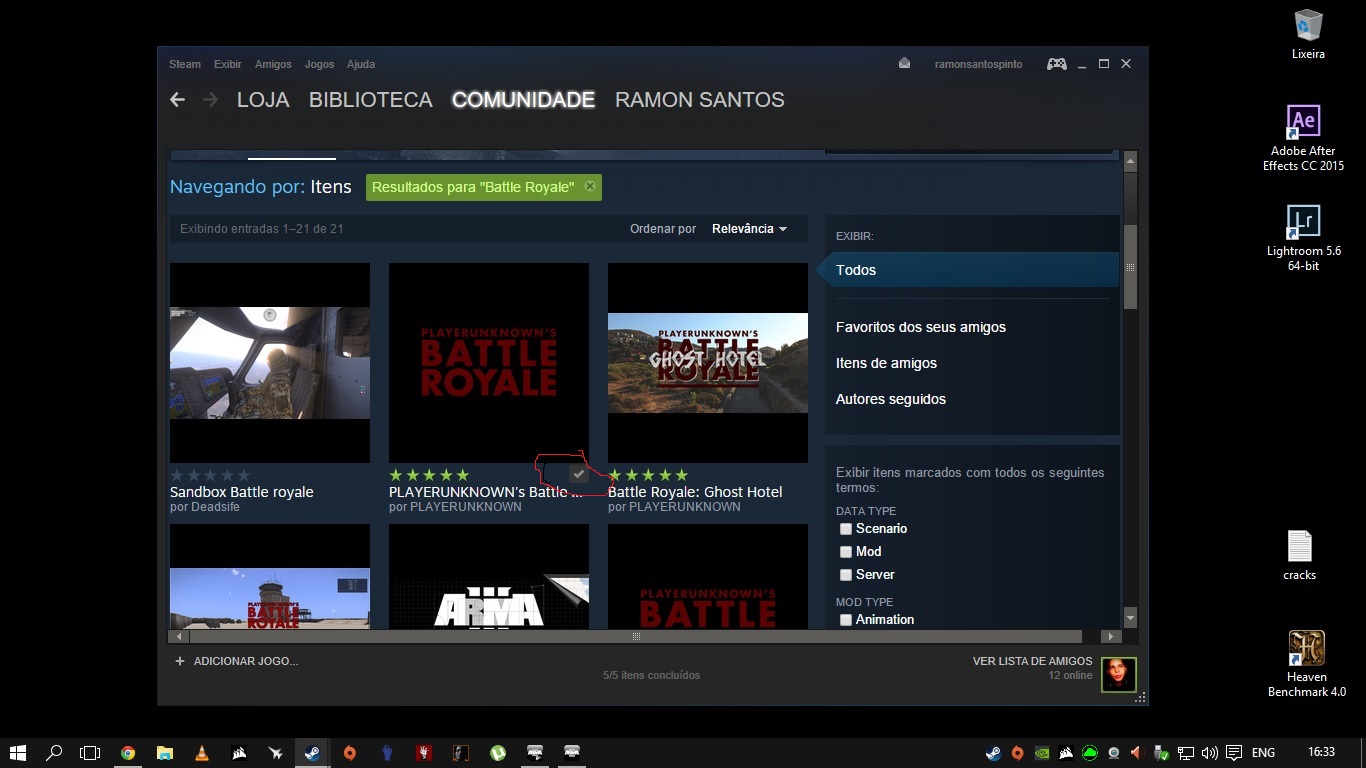This screenshot has height=768, width=1366.
Task: Select the Heaven Benchmark 4.0 shortcut
Action: (1306, 664)
